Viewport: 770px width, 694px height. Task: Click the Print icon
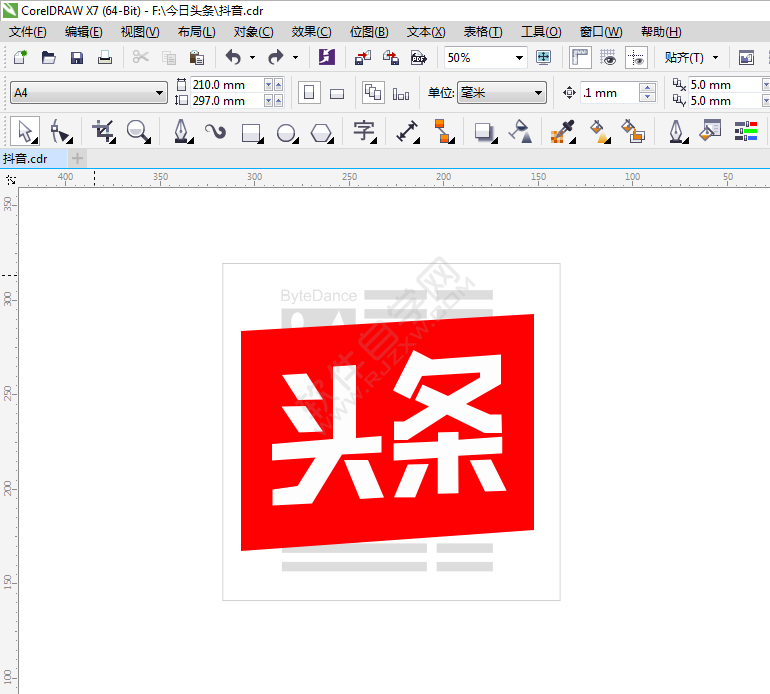point(105,58)
